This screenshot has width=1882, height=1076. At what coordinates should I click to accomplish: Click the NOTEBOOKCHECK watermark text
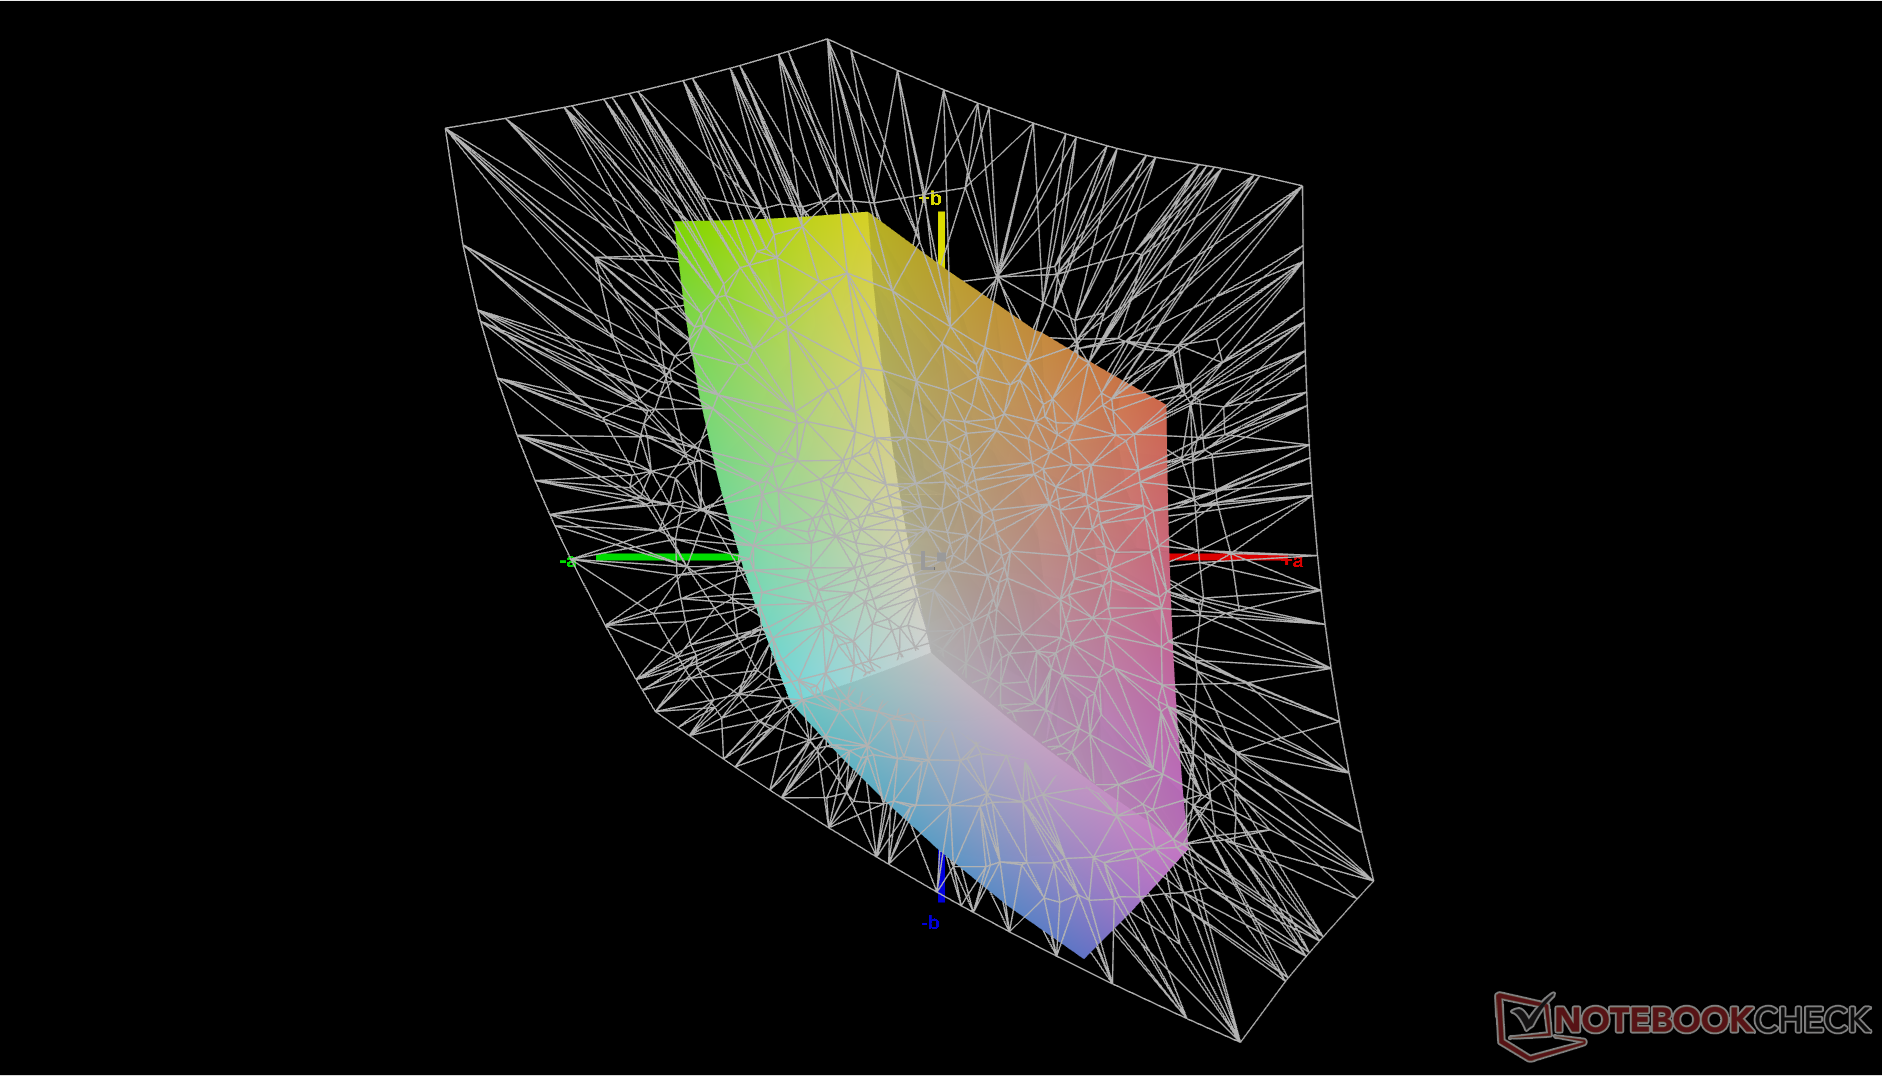(1712, 1020)
